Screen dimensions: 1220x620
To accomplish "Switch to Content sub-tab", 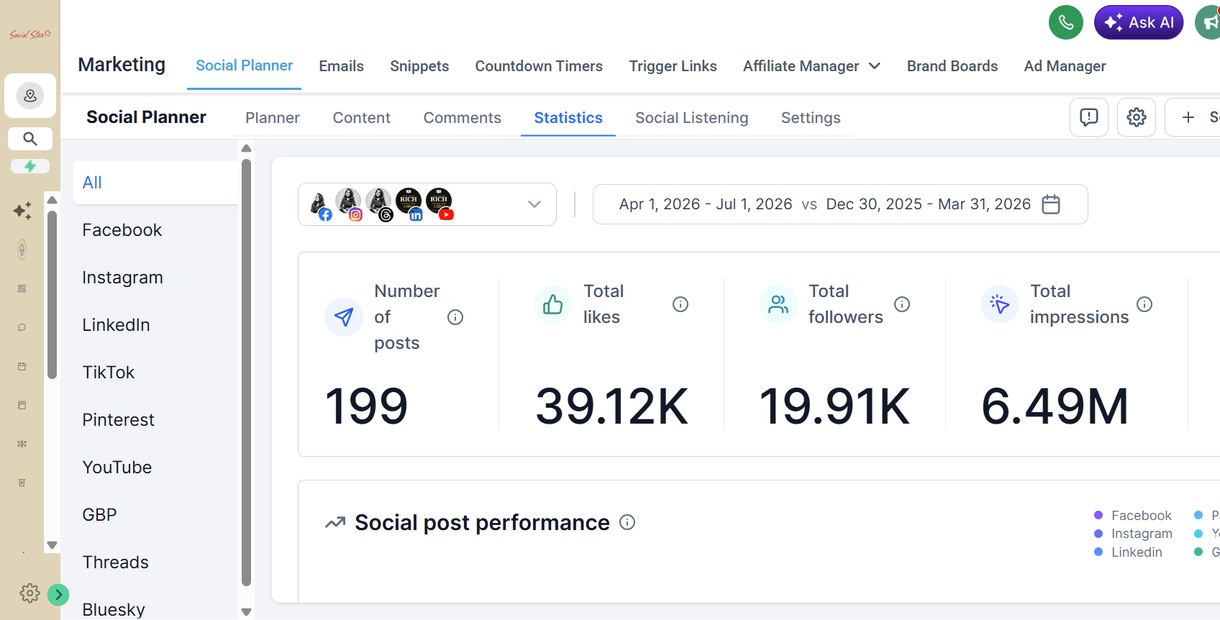I will 361,117.
